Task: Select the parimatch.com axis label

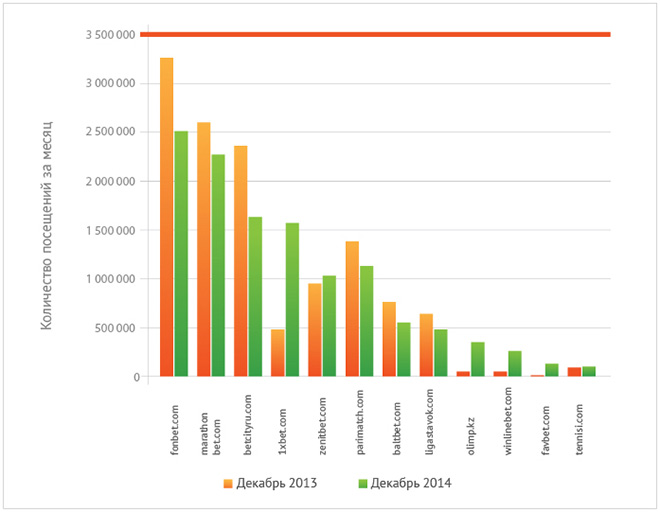Action: (360, 422)
